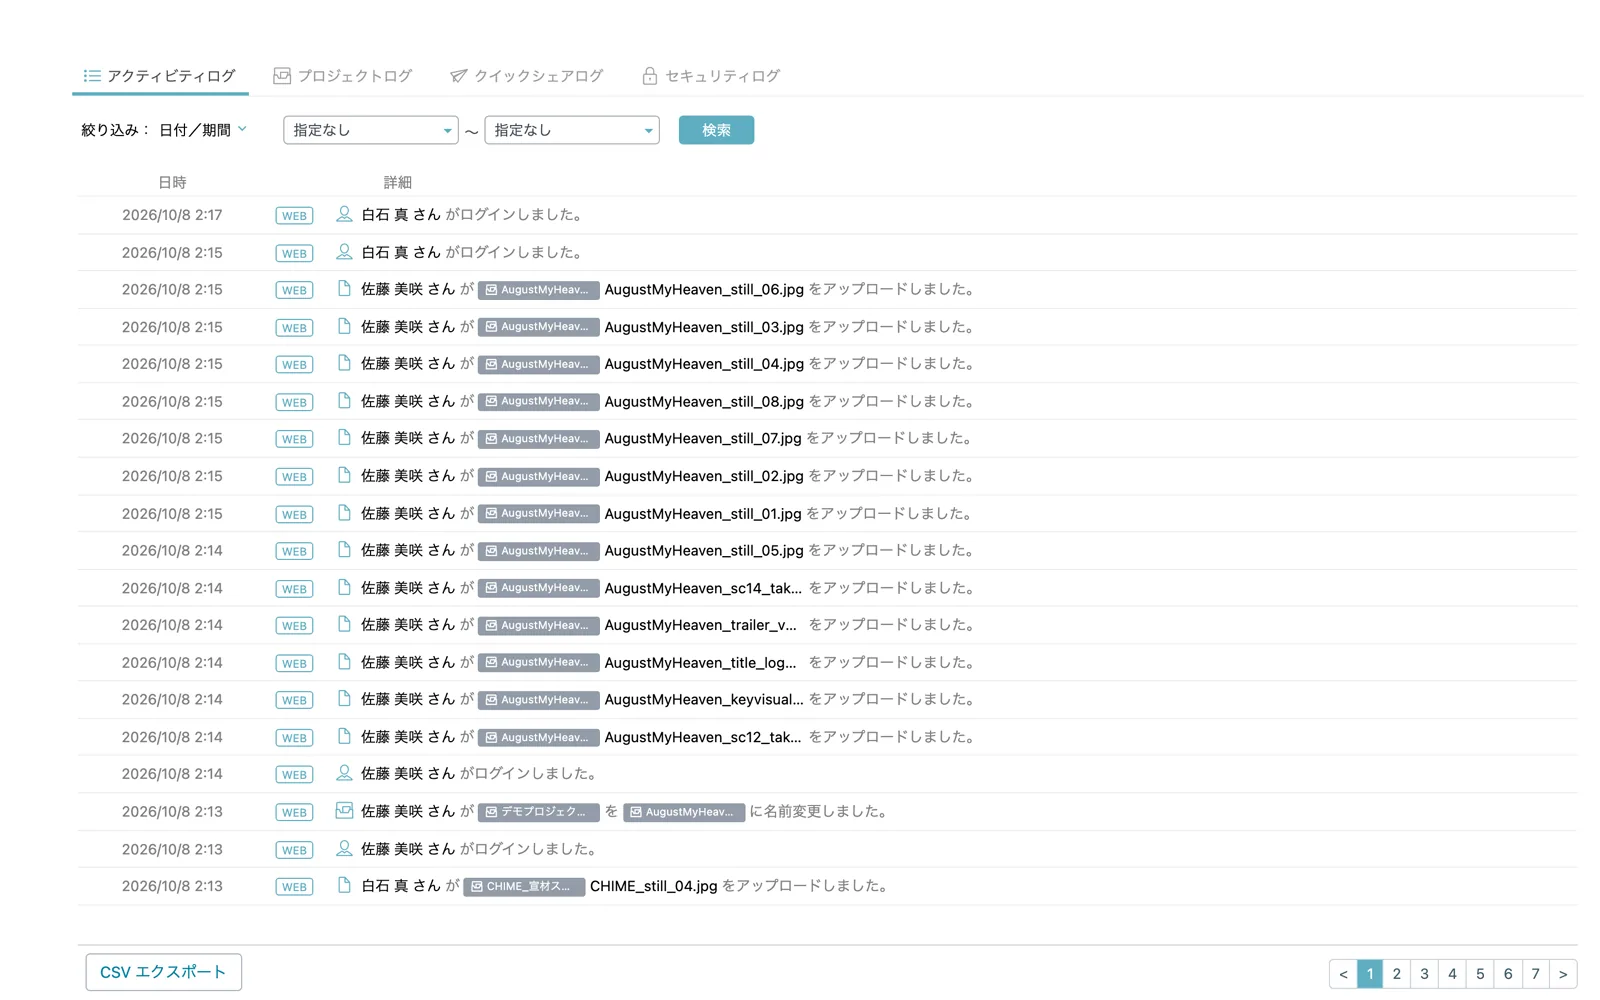The image size is (1600, 1000).
Task: Jump to page 2 in pagination
Action: click(x=1397, y=974)
